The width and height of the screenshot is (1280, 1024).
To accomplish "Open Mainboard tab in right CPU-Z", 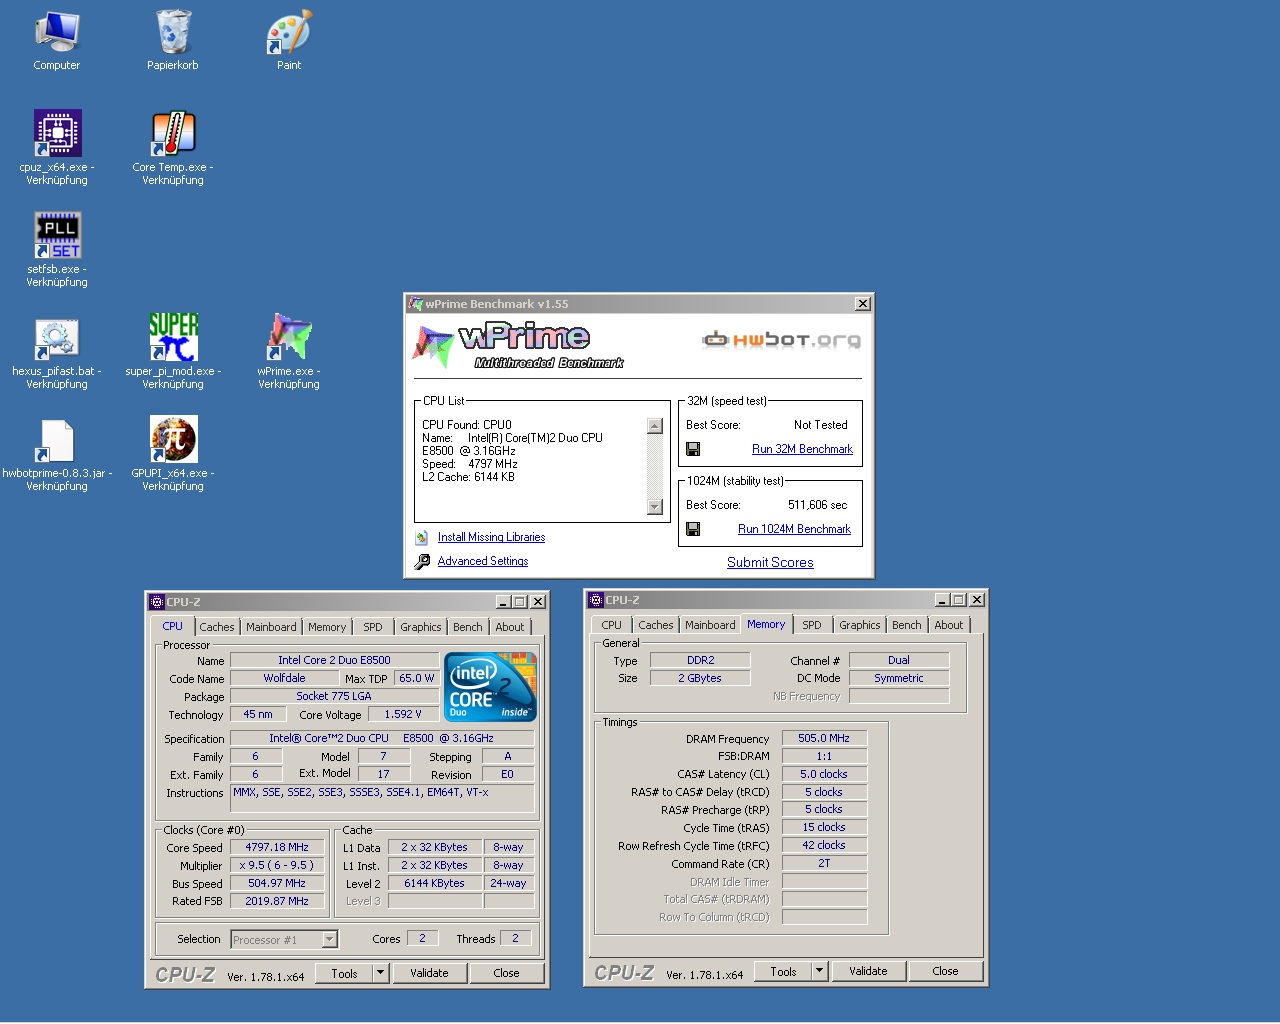I will (x=710, y=625).
